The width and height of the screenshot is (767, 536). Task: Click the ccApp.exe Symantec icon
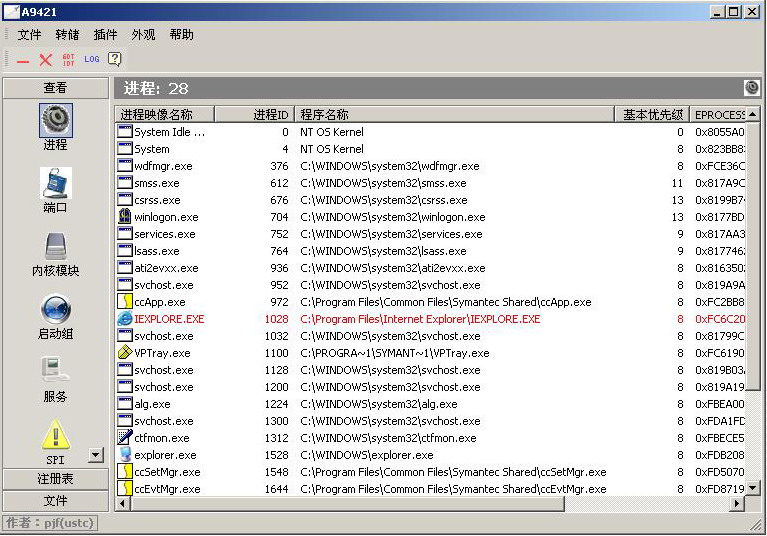pos(125,302)
